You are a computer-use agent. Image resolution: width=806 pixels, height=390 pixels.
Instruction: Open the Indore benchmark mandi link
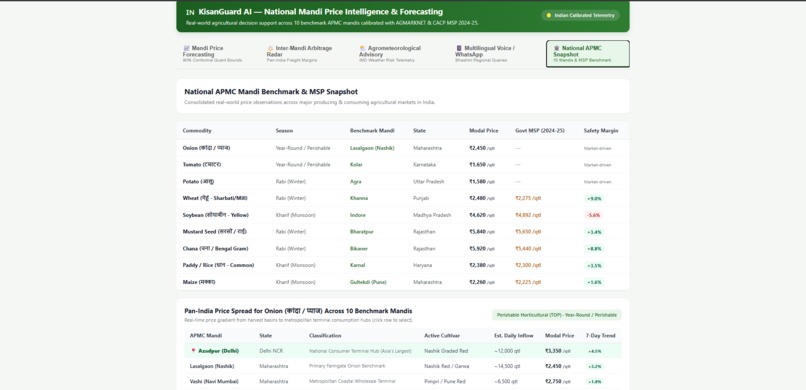(x=358, y=215)
